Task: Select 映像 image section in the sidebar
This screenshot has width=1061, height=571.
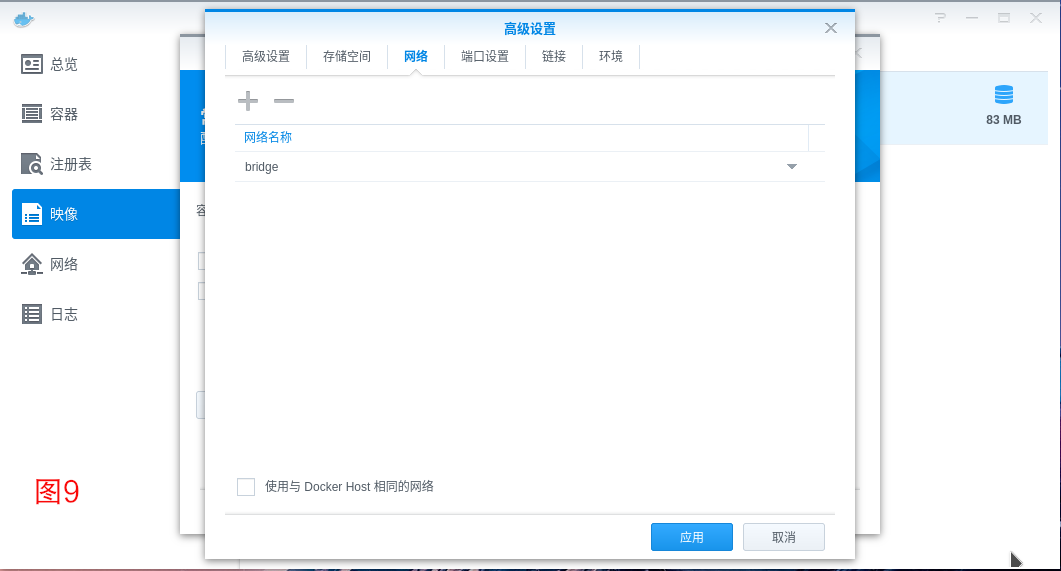Action: click(x=95, y=214)
